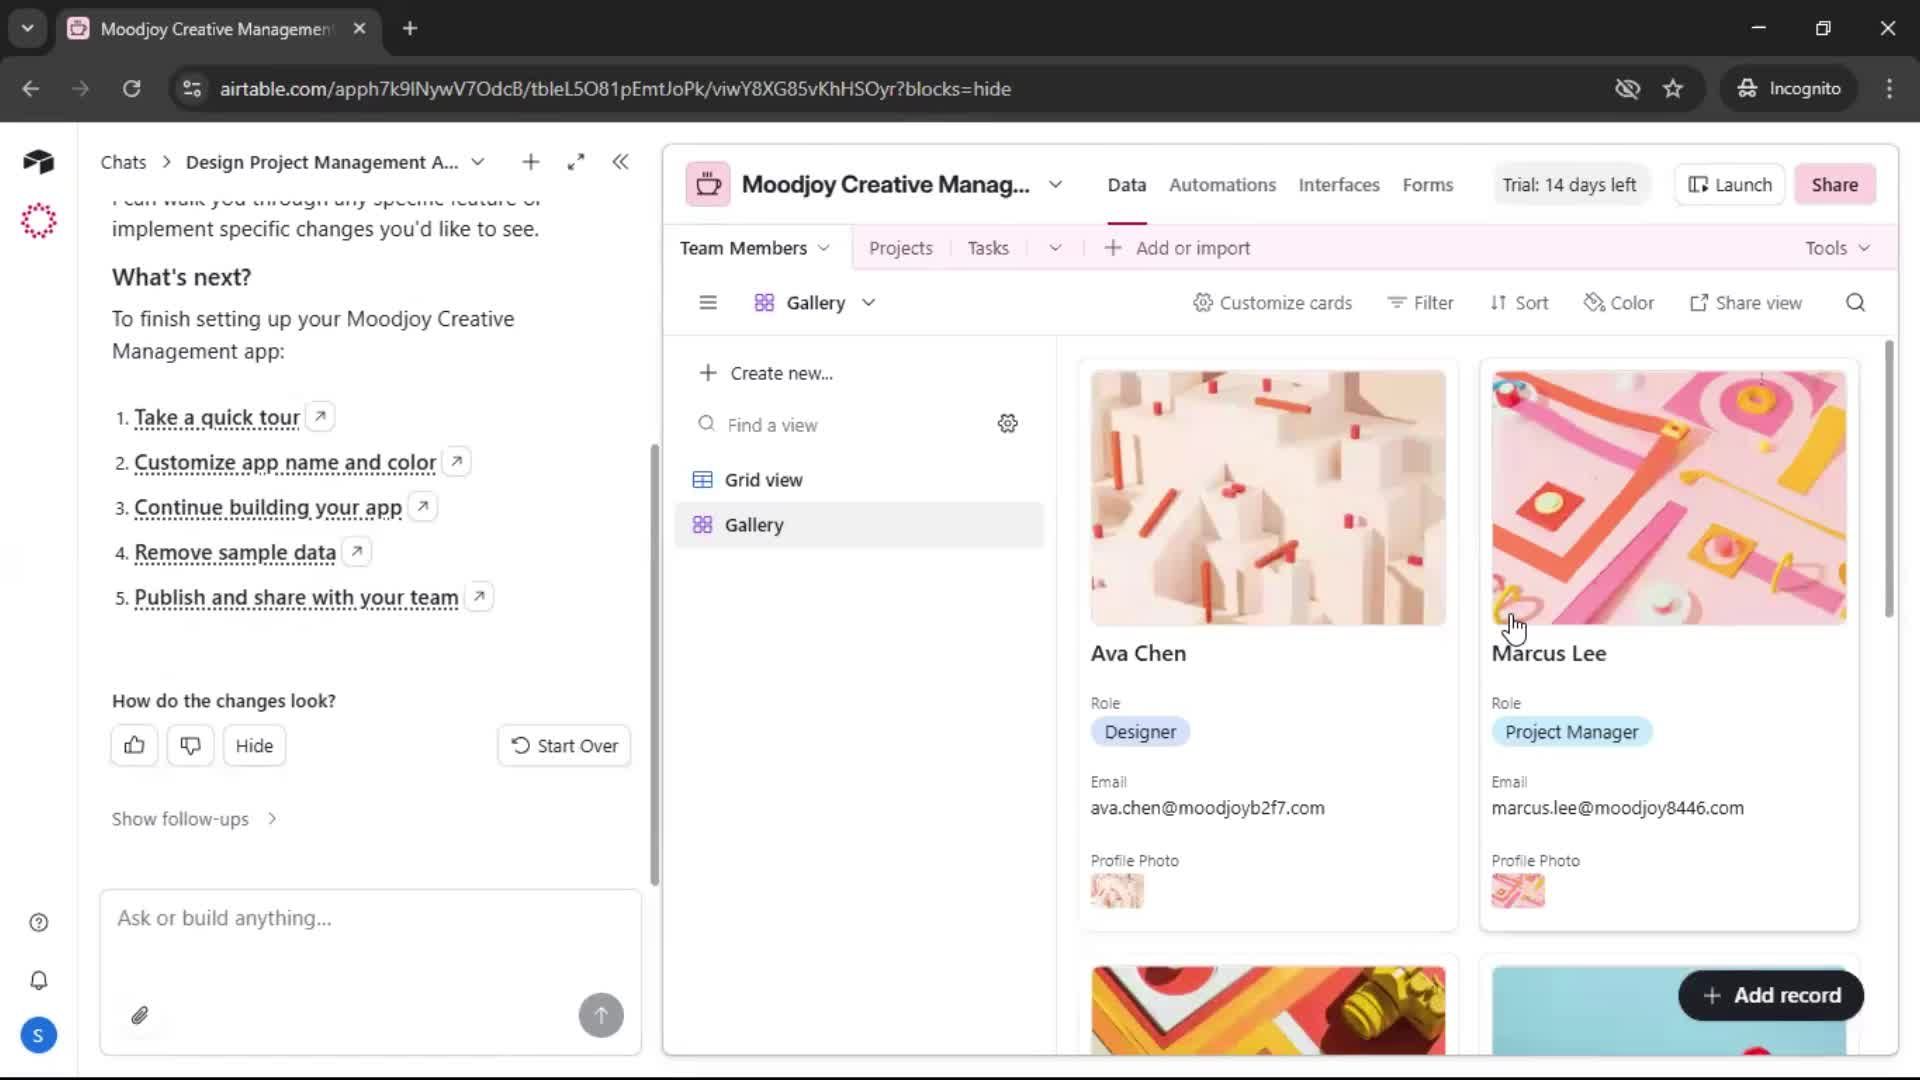The width and height of the screenshot is (1920, 1080).
Task: Click the Launch button
Action: pos(1730,185)
